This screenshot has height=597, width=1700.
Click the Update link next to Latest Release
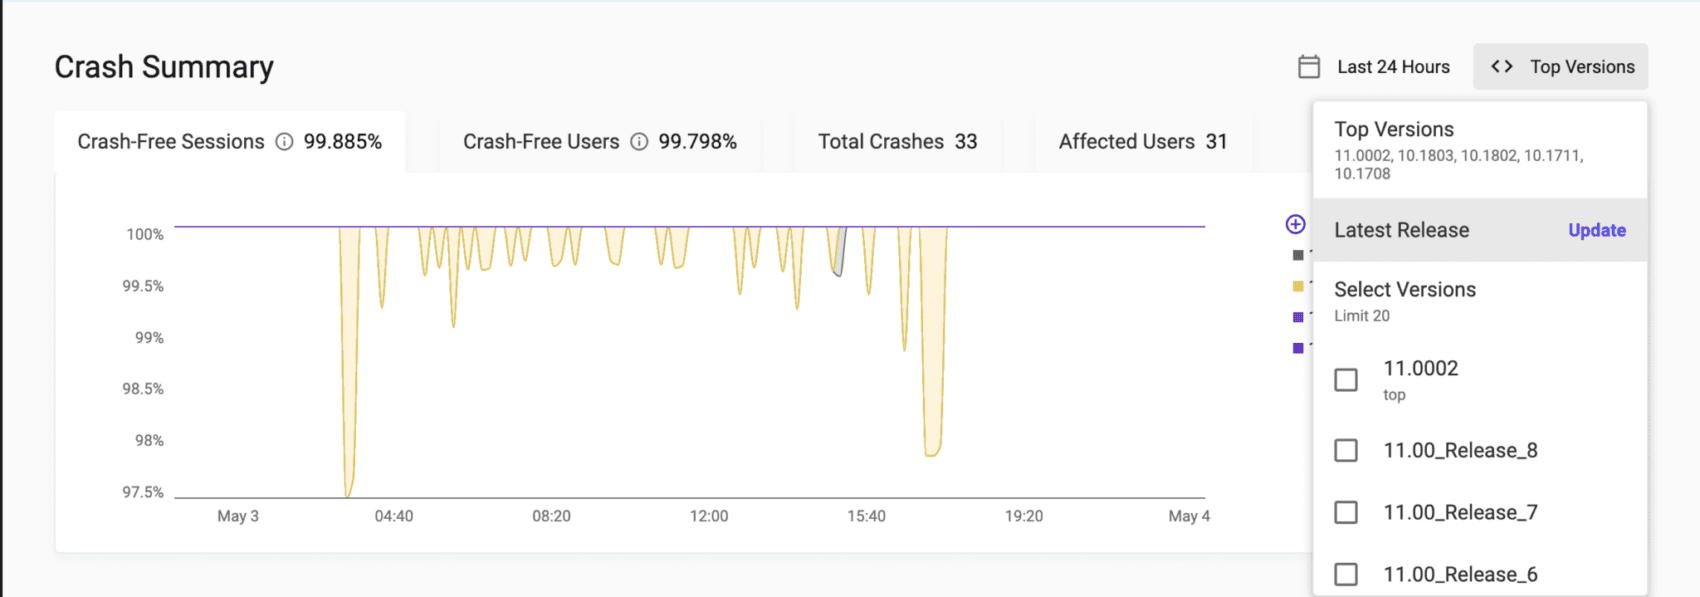click(x=1596, y=230)
